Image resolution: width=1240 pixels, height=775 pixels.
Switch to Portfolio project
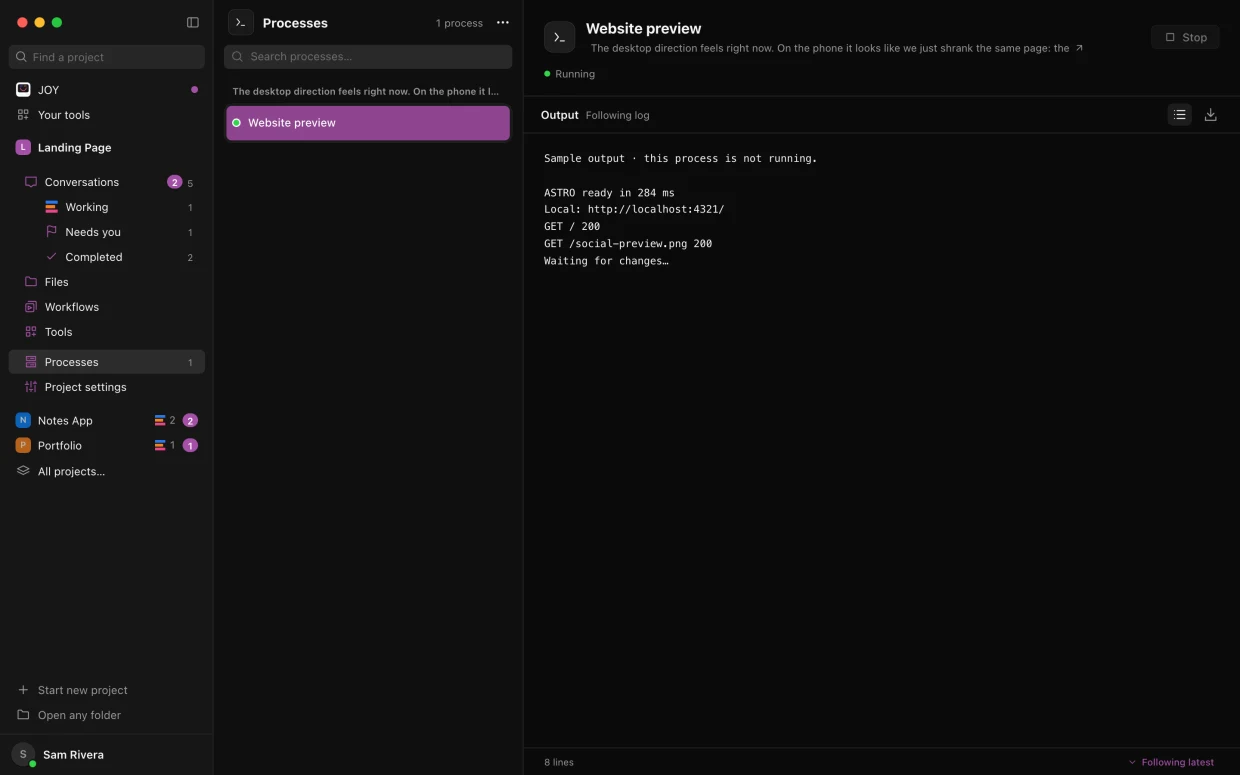[x=107, y=445]
